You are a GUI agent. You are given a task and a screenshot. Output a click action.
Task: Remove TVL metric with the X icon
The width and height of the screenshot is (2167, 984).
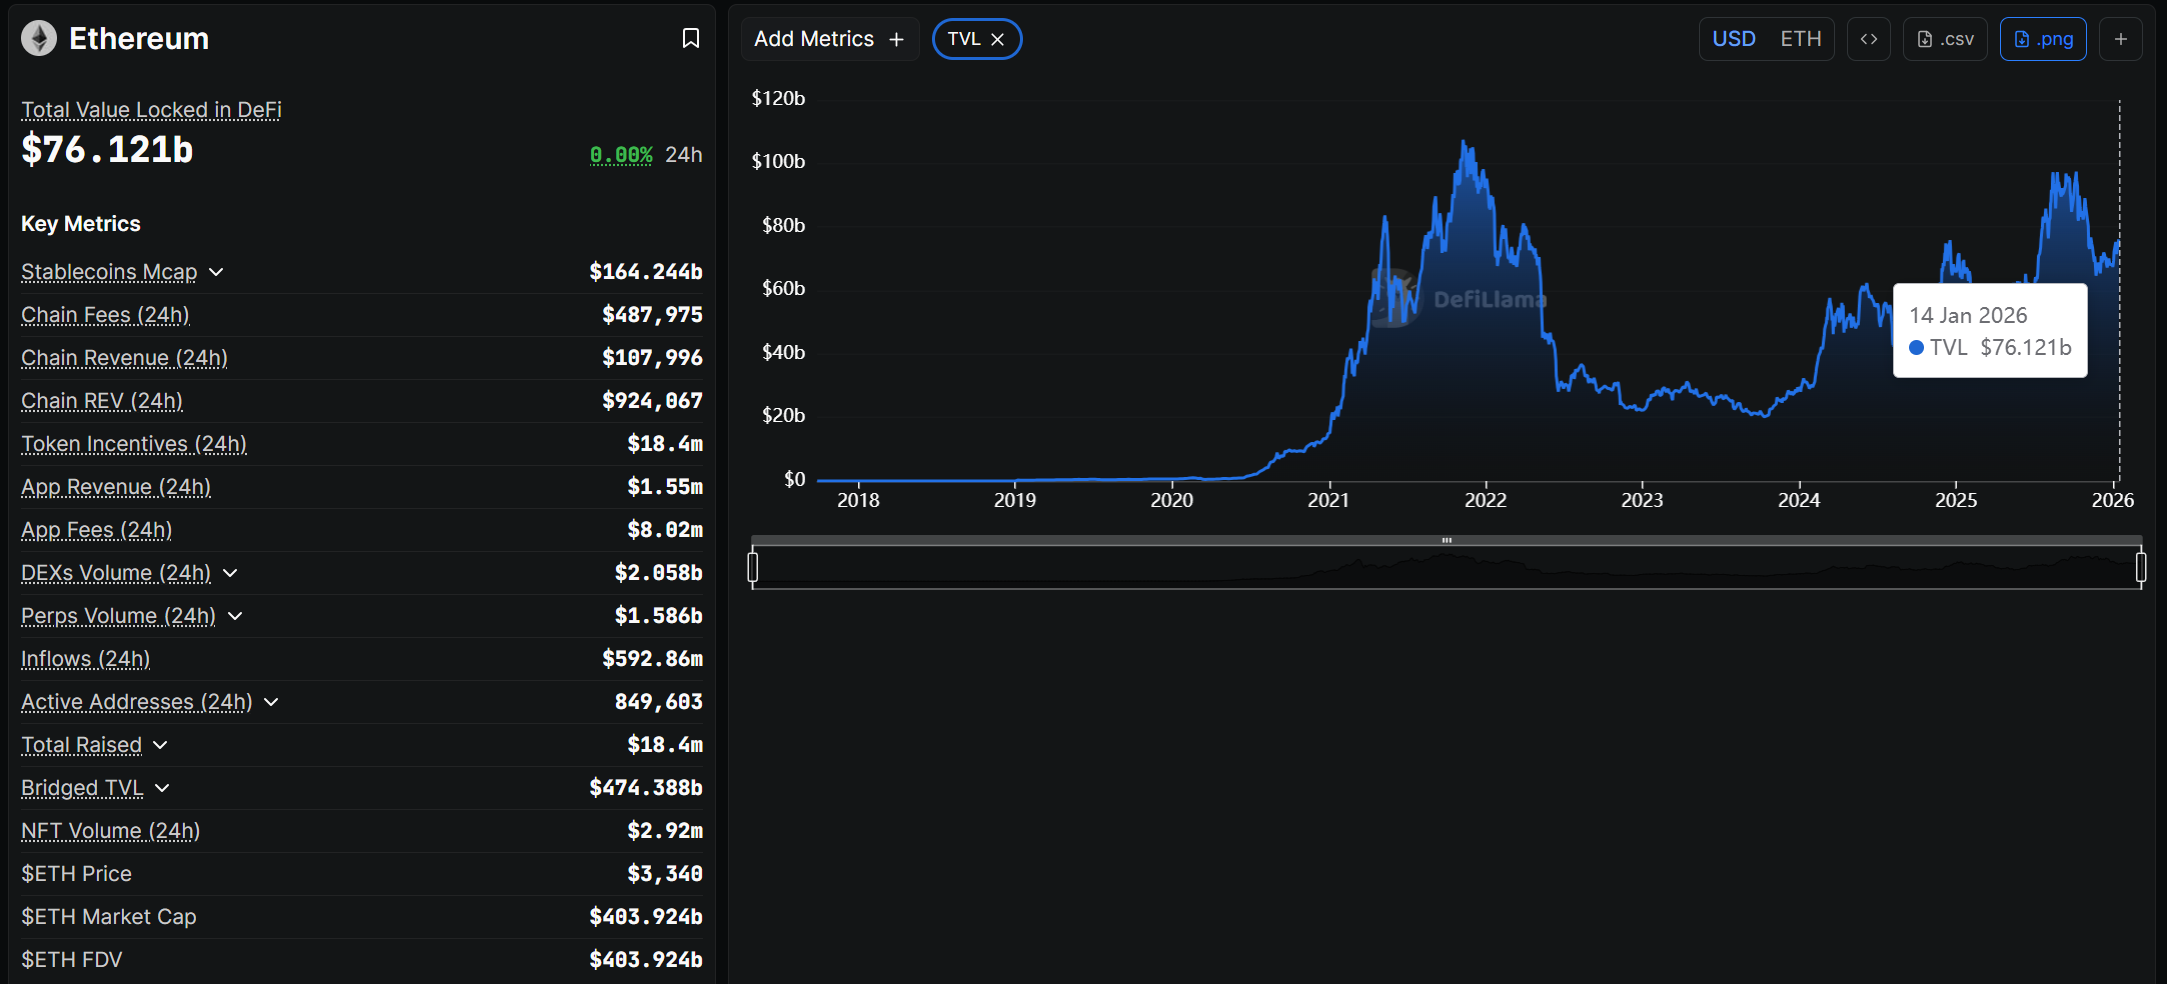tap(997, 39)
